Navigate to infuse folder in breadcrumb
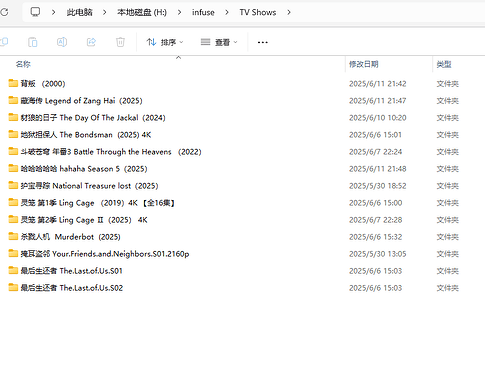 (203, 12)
